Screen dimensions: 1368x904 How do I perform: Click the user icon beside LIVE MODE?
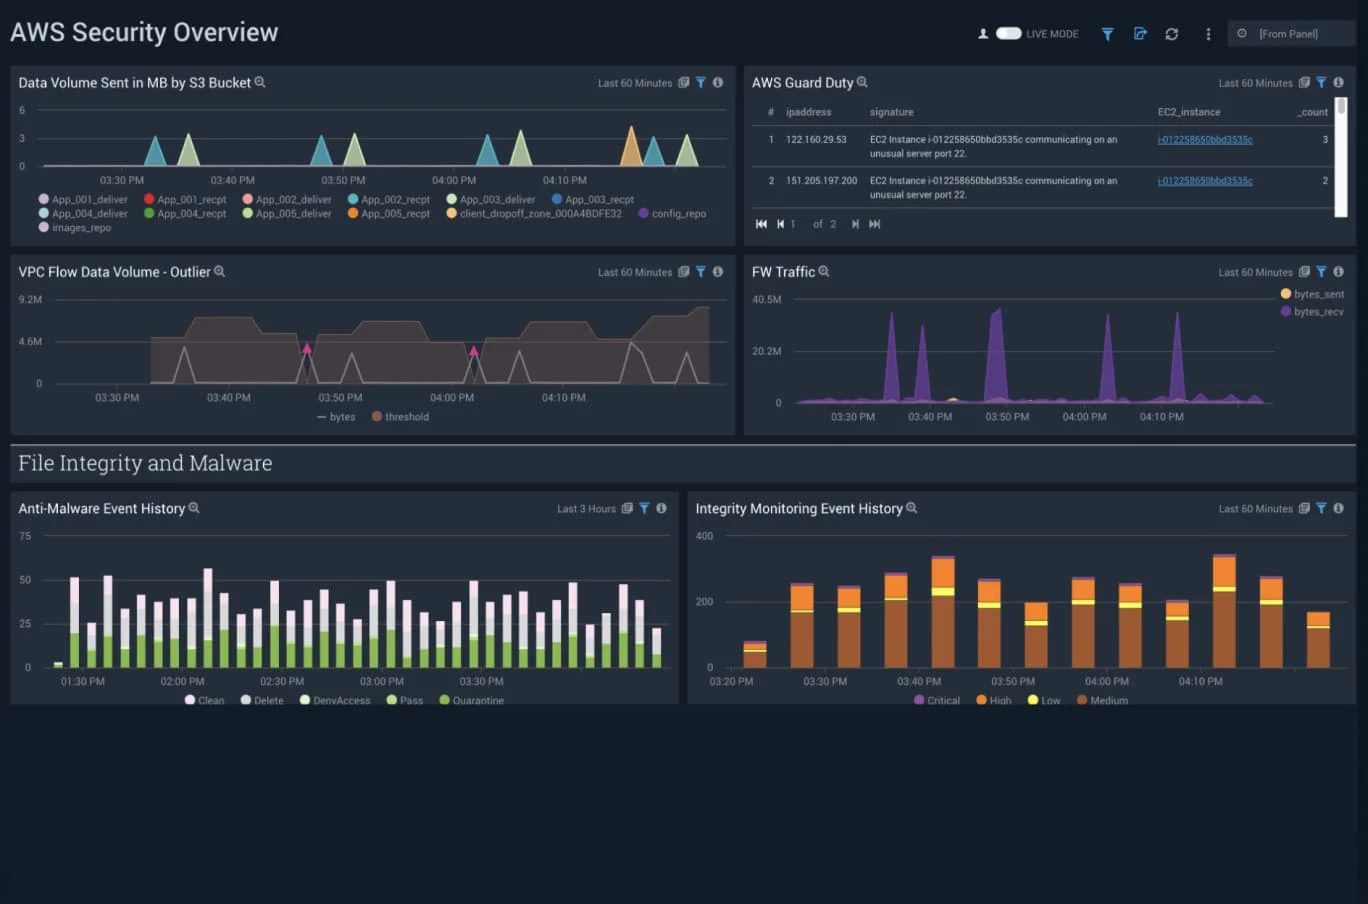983,34
